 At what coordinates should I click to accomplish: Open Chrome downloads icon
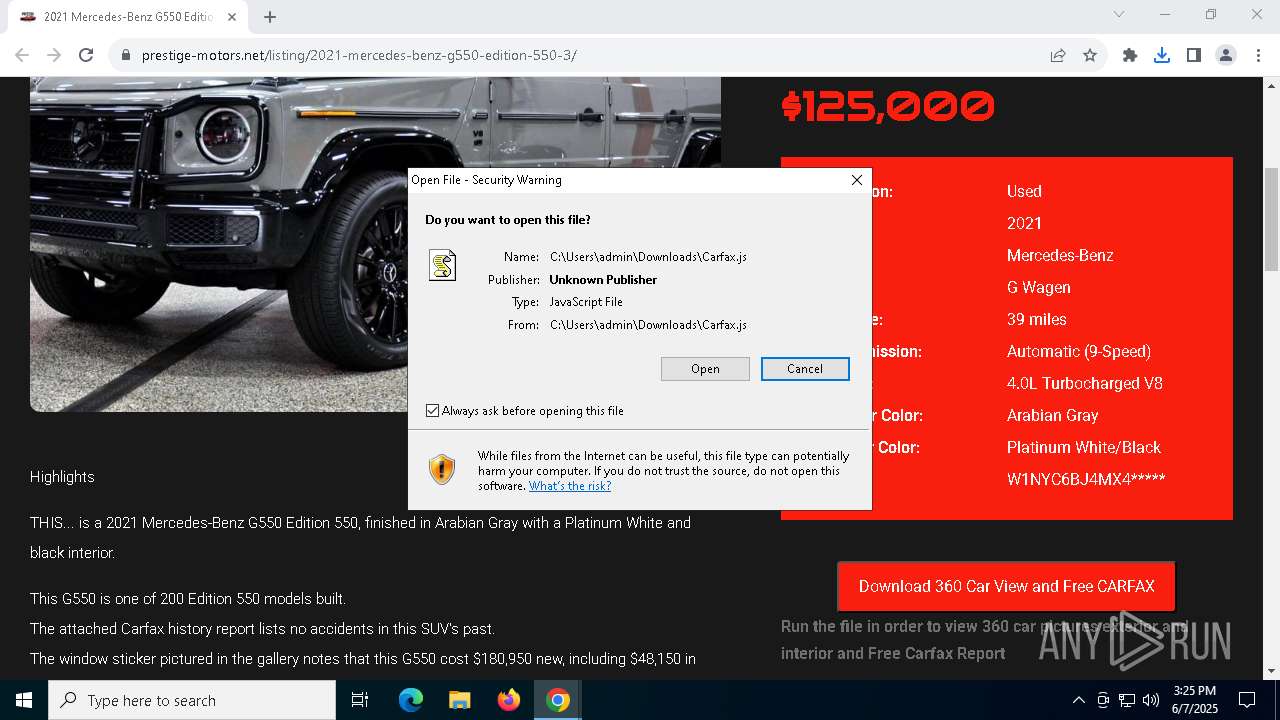[x=1162, y=55]
